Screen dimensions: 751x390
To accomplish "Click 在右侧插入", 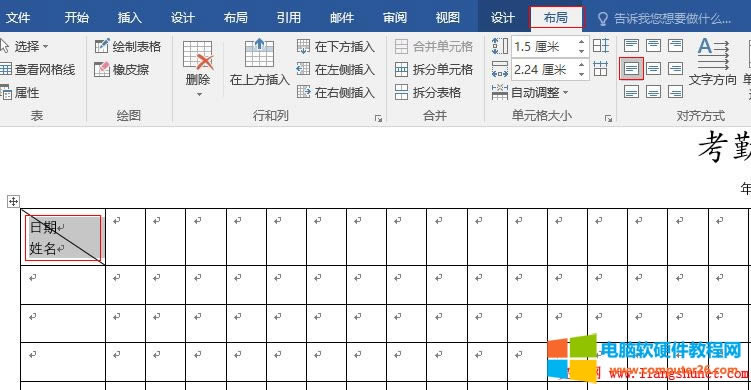I will coord(335,92).
